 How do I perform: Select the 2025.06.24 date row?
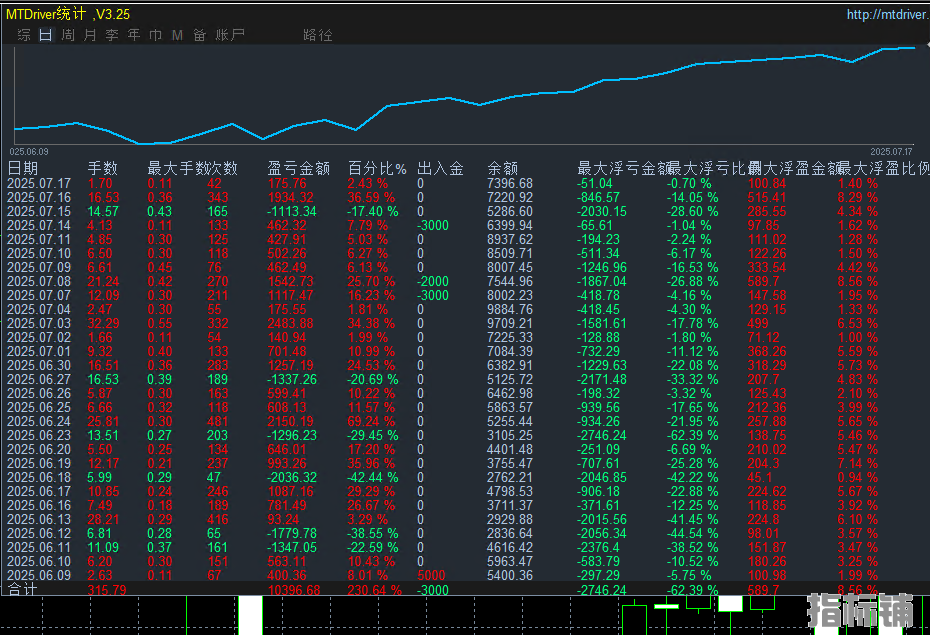[x=39, y=422]
